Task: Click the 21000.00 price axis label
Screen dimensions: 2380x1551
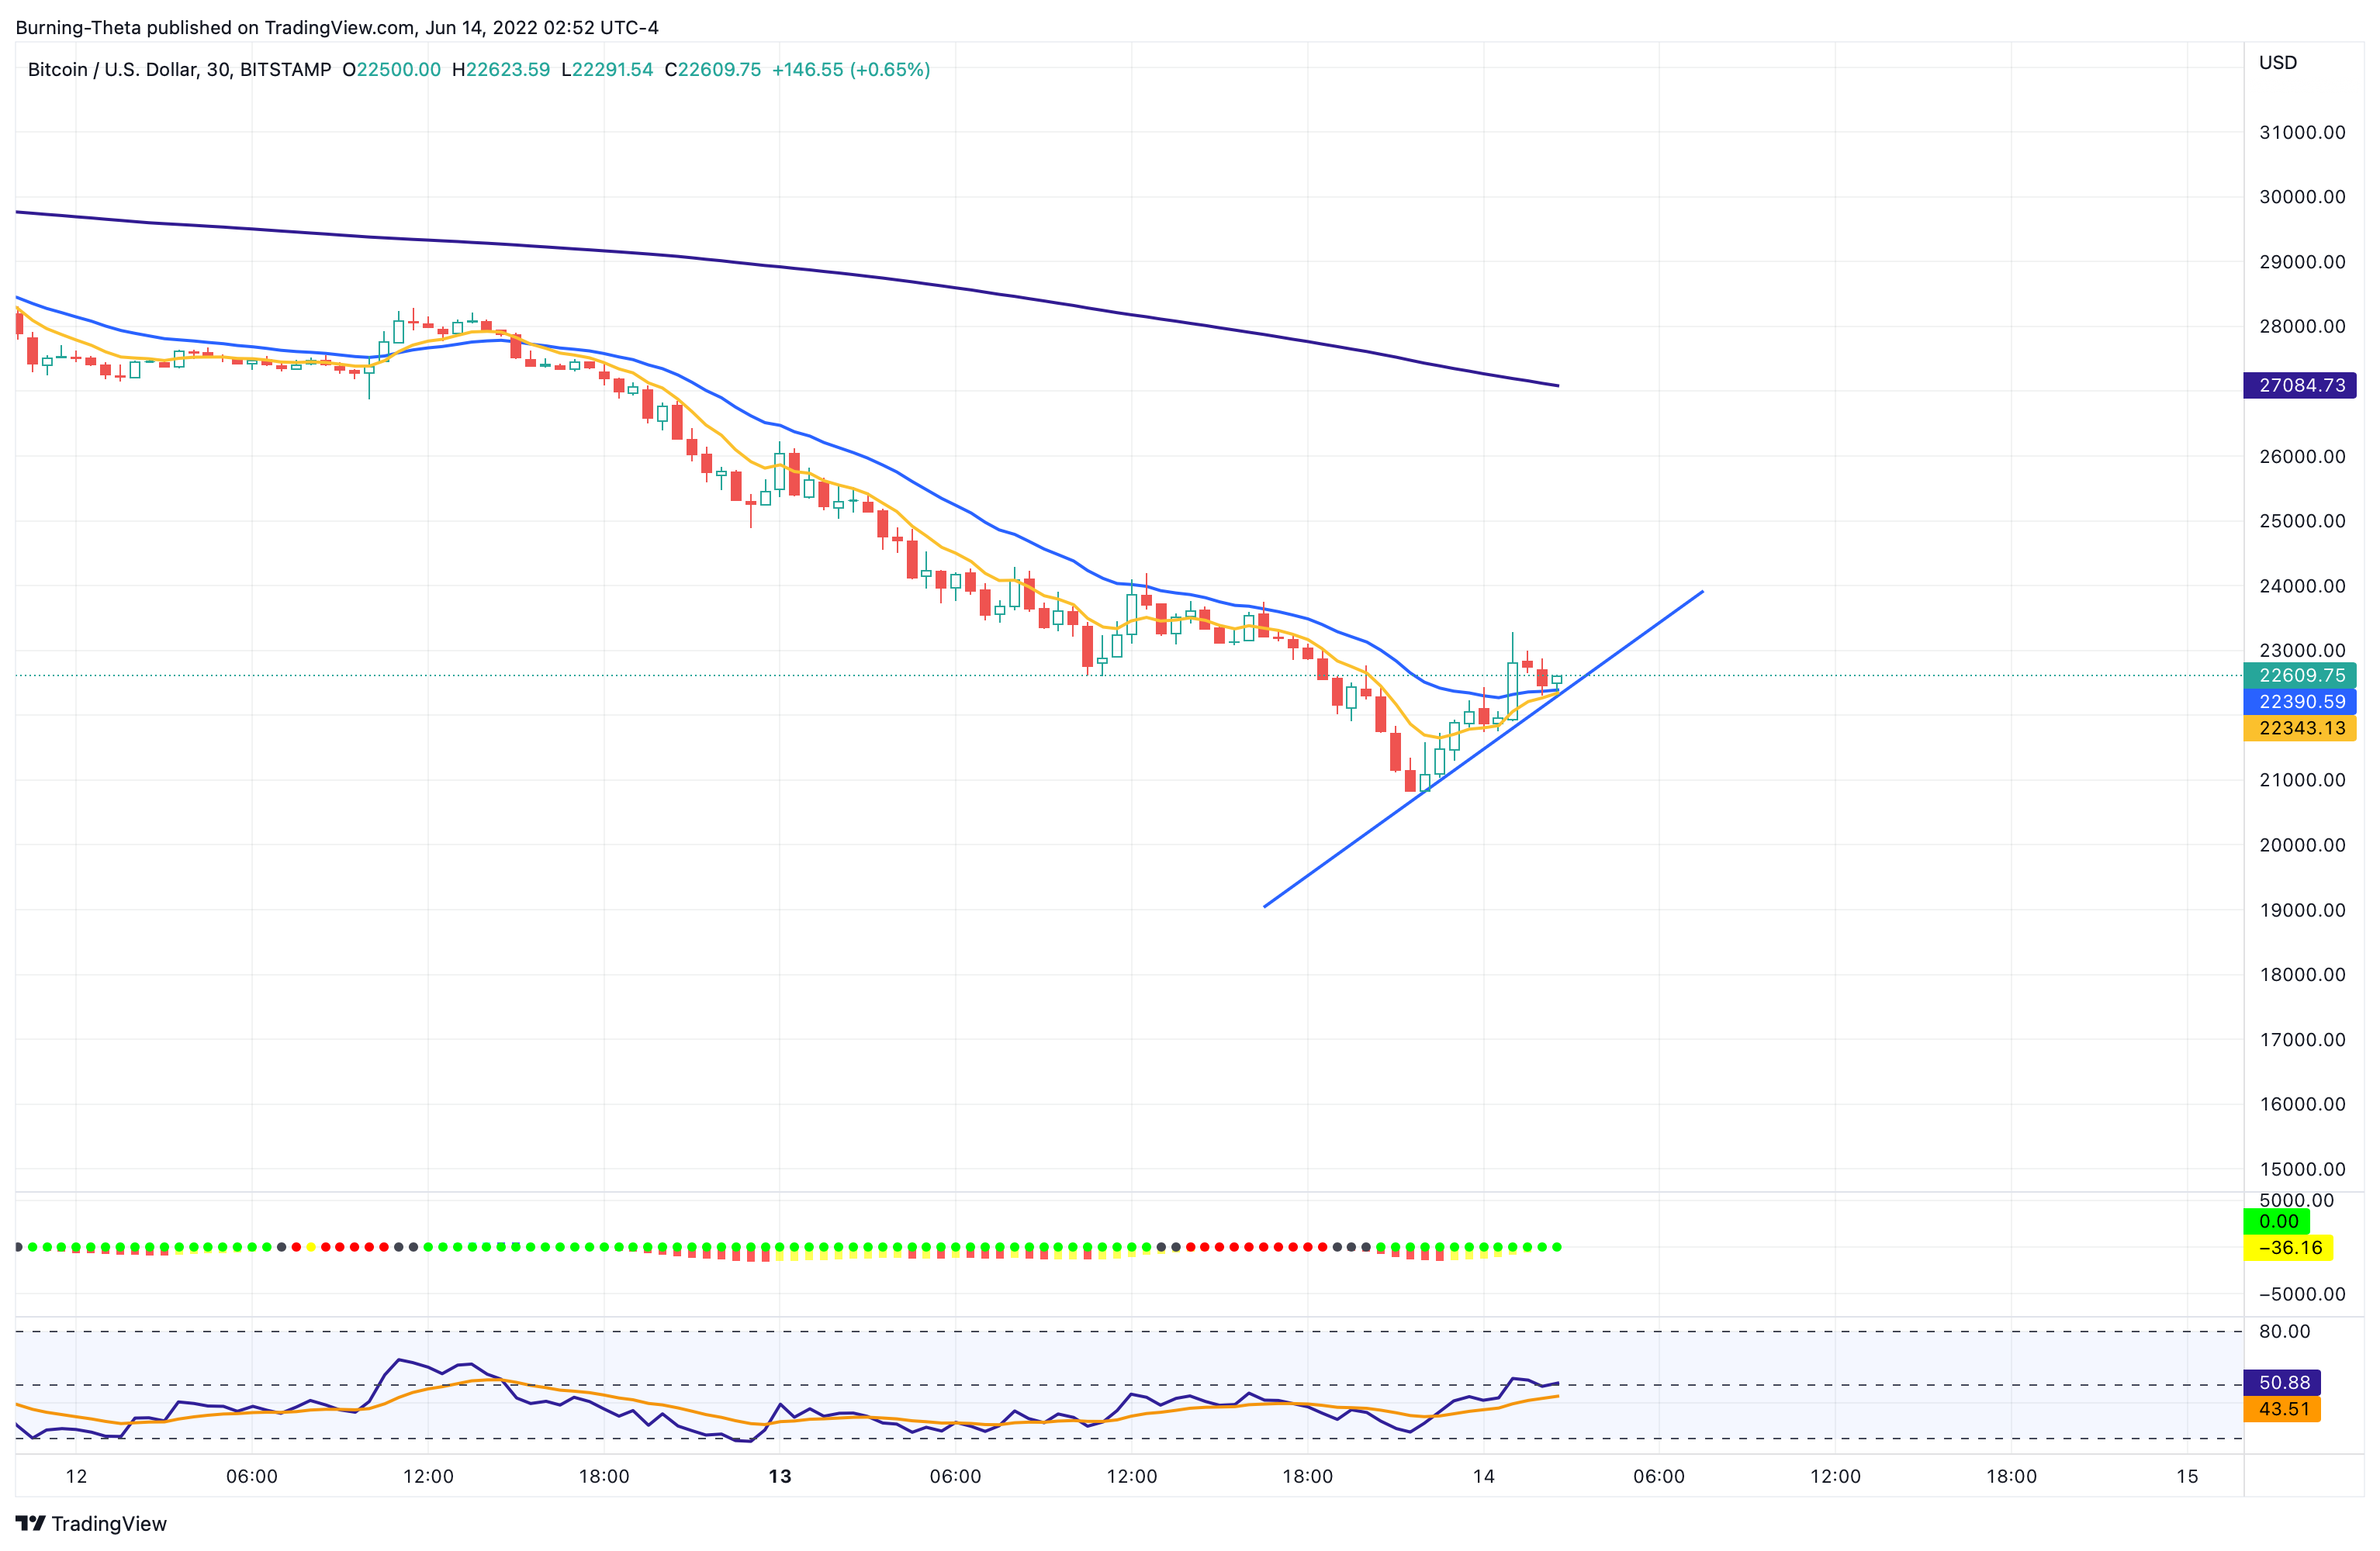Action: tap(2302, 780)
